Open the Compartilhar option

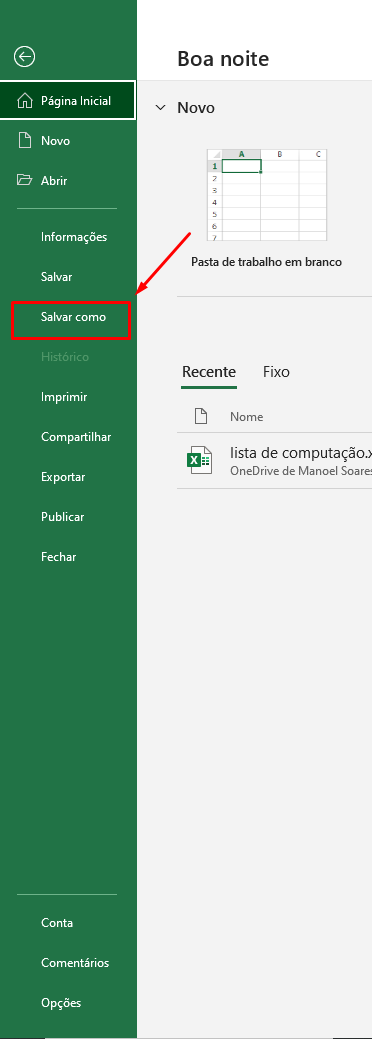tap(76, 437)
